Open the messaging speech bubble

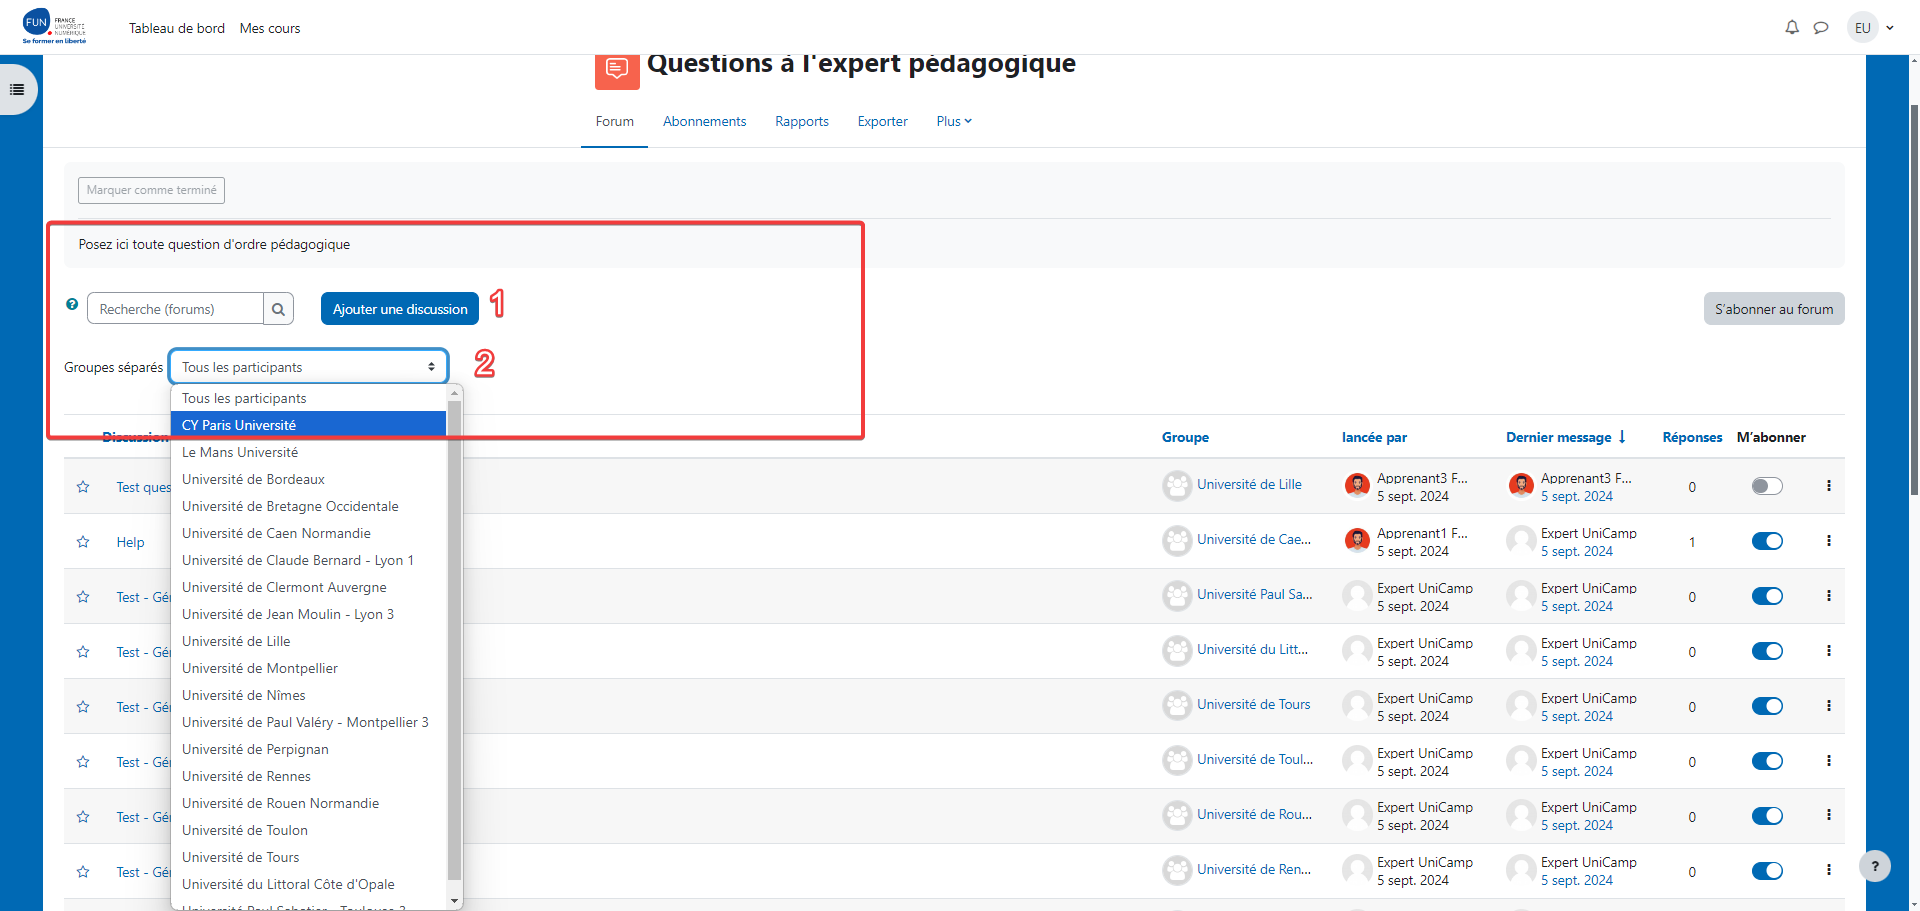click(x=1821, y=28)
